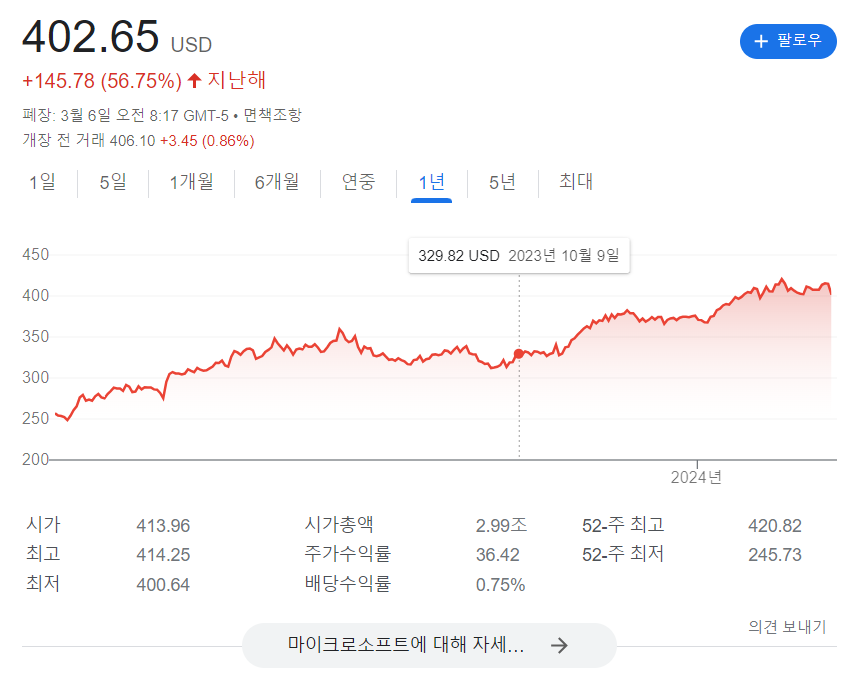The height and width of the screenshot is (673, 858).
Task: Click the 2024년 axis label
Action: [x=696, y=477]
